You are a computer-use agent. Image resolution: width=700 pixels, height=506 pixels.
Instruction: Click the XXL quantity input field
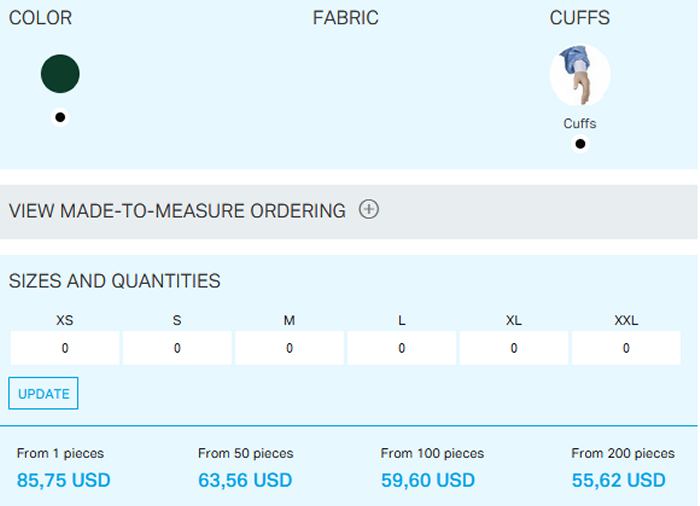tap(626, 349)
